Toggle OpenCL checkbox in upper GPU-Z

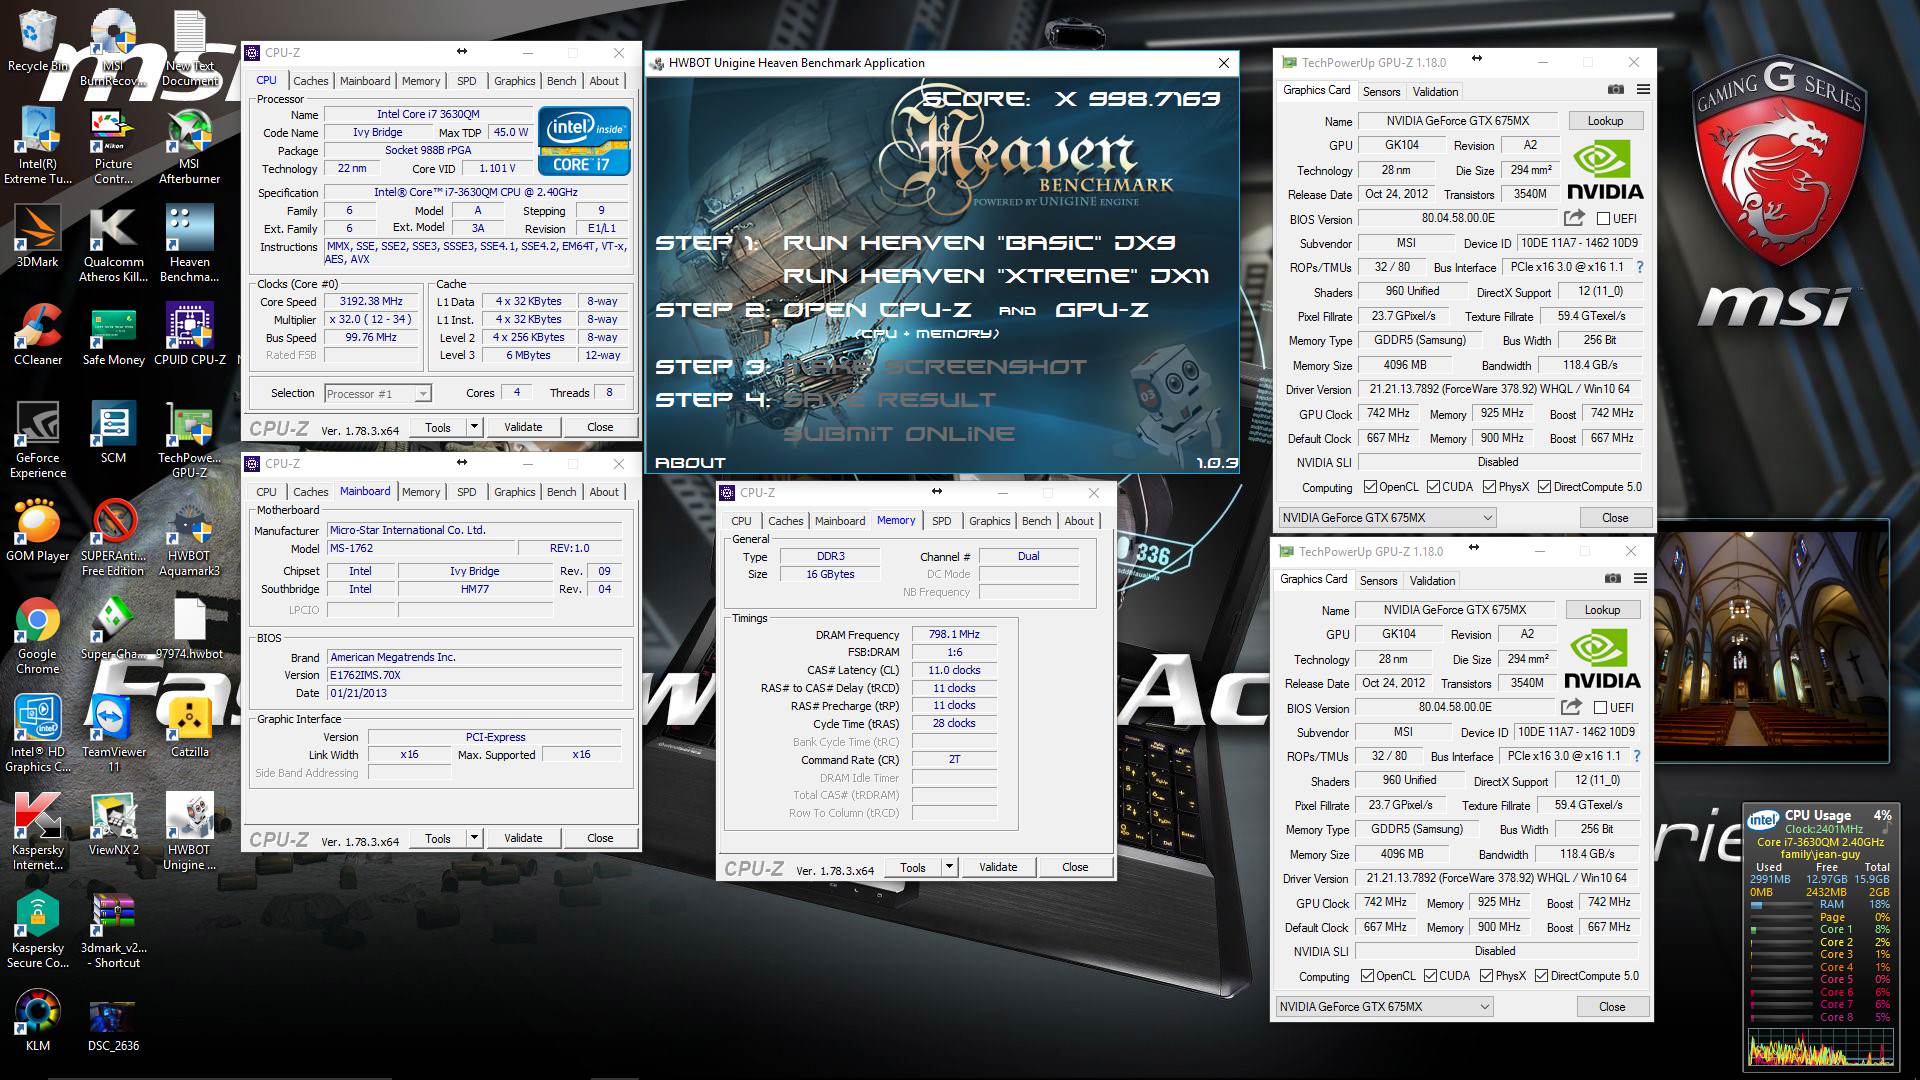1371,487
